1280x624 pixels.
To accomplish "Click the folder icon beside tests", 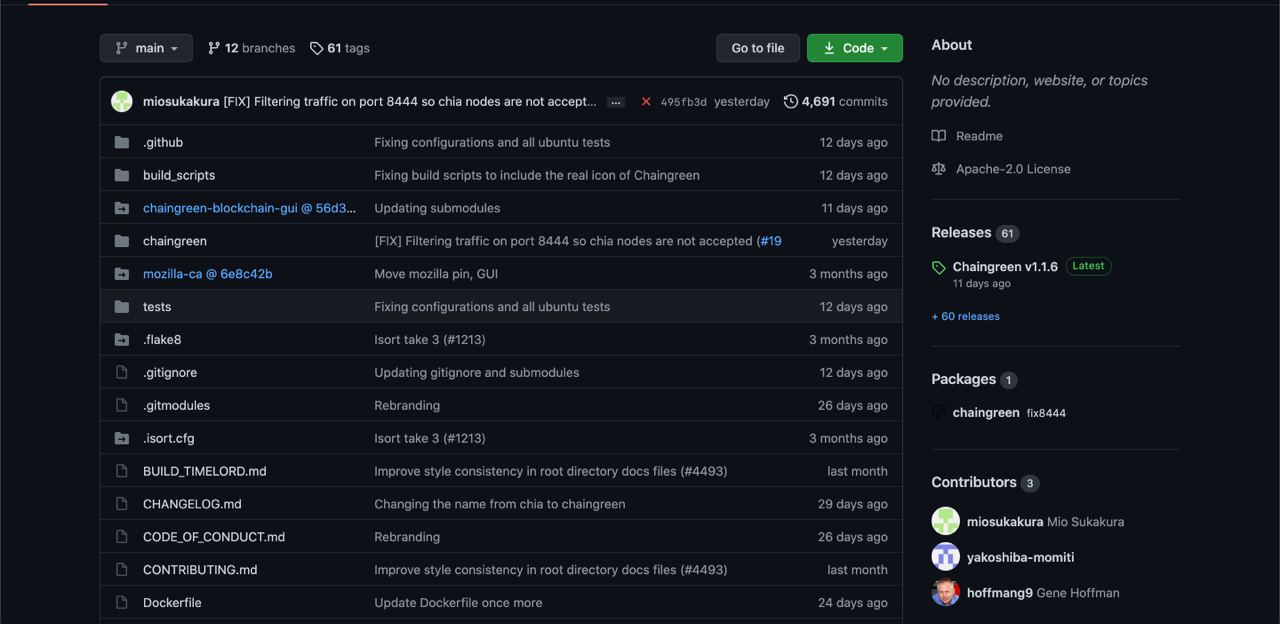I will click(122, 307).
